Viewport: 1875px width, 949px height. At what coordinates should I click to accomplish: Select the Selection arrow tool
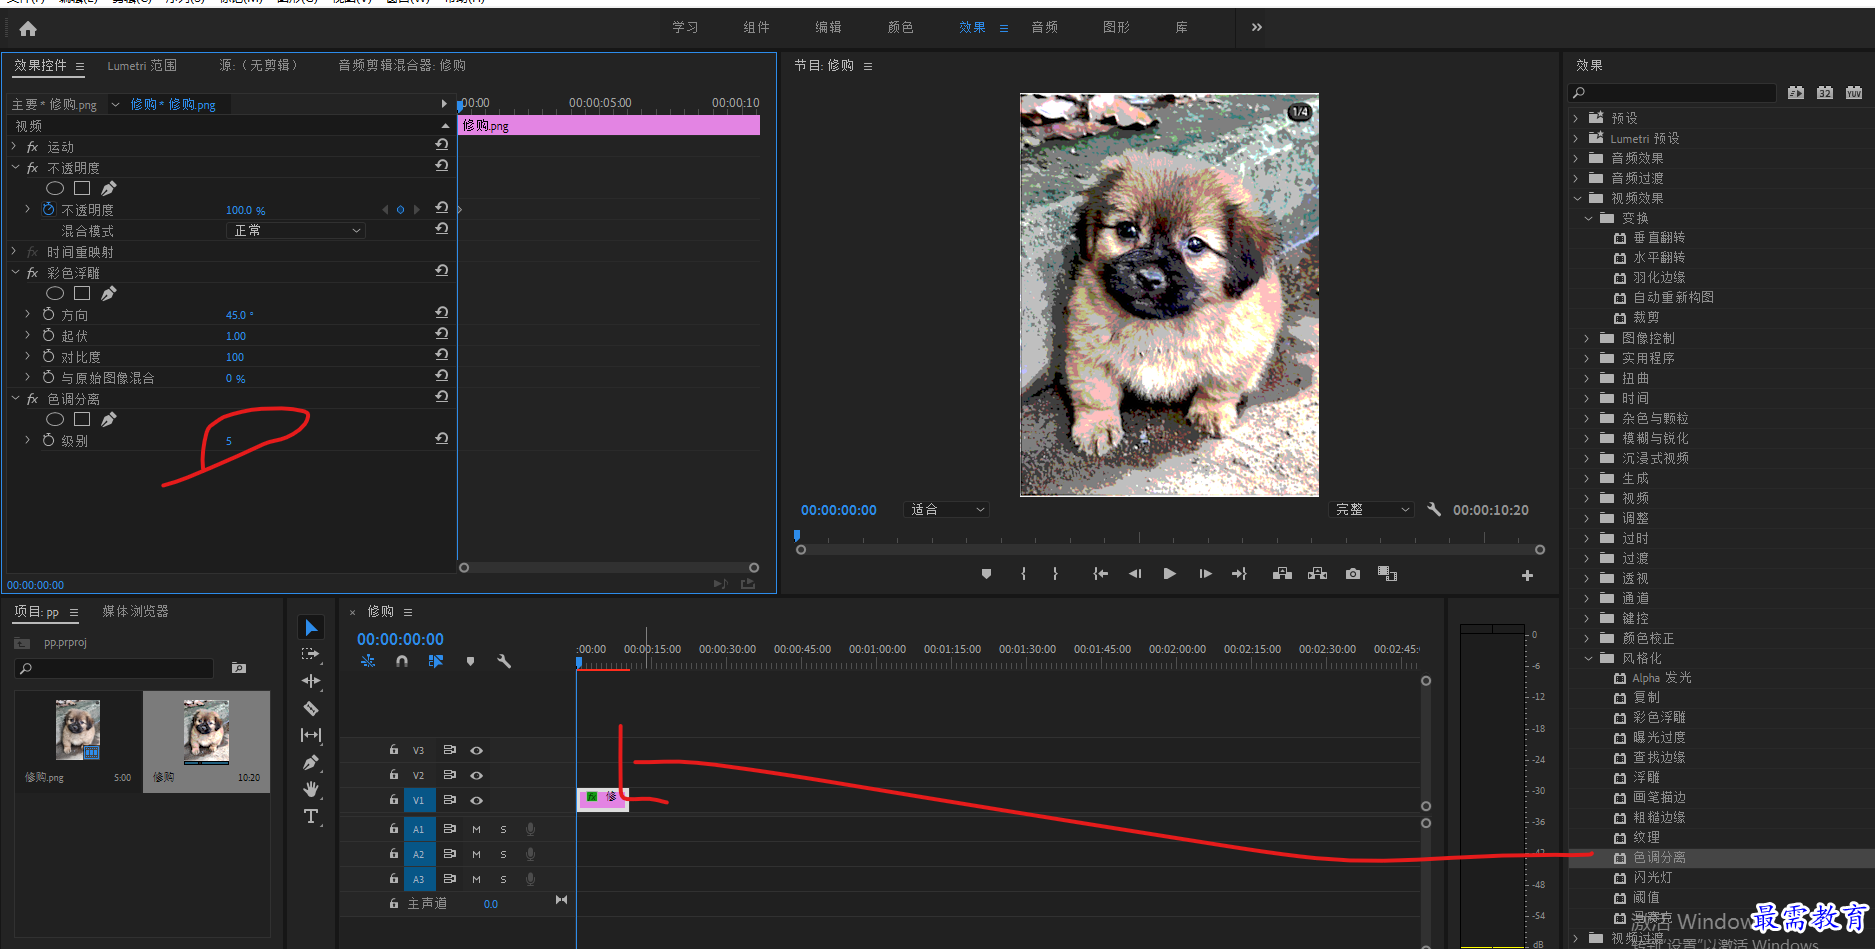click(311, 627)
